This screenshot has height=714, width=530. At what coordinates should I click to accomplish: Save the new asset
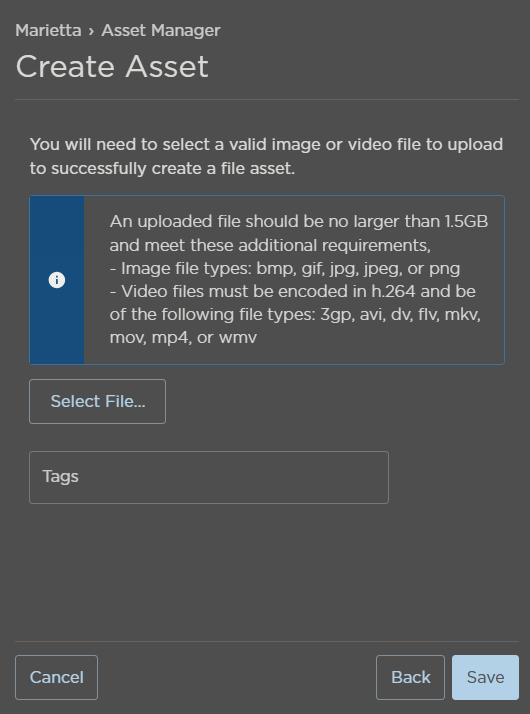485,678
